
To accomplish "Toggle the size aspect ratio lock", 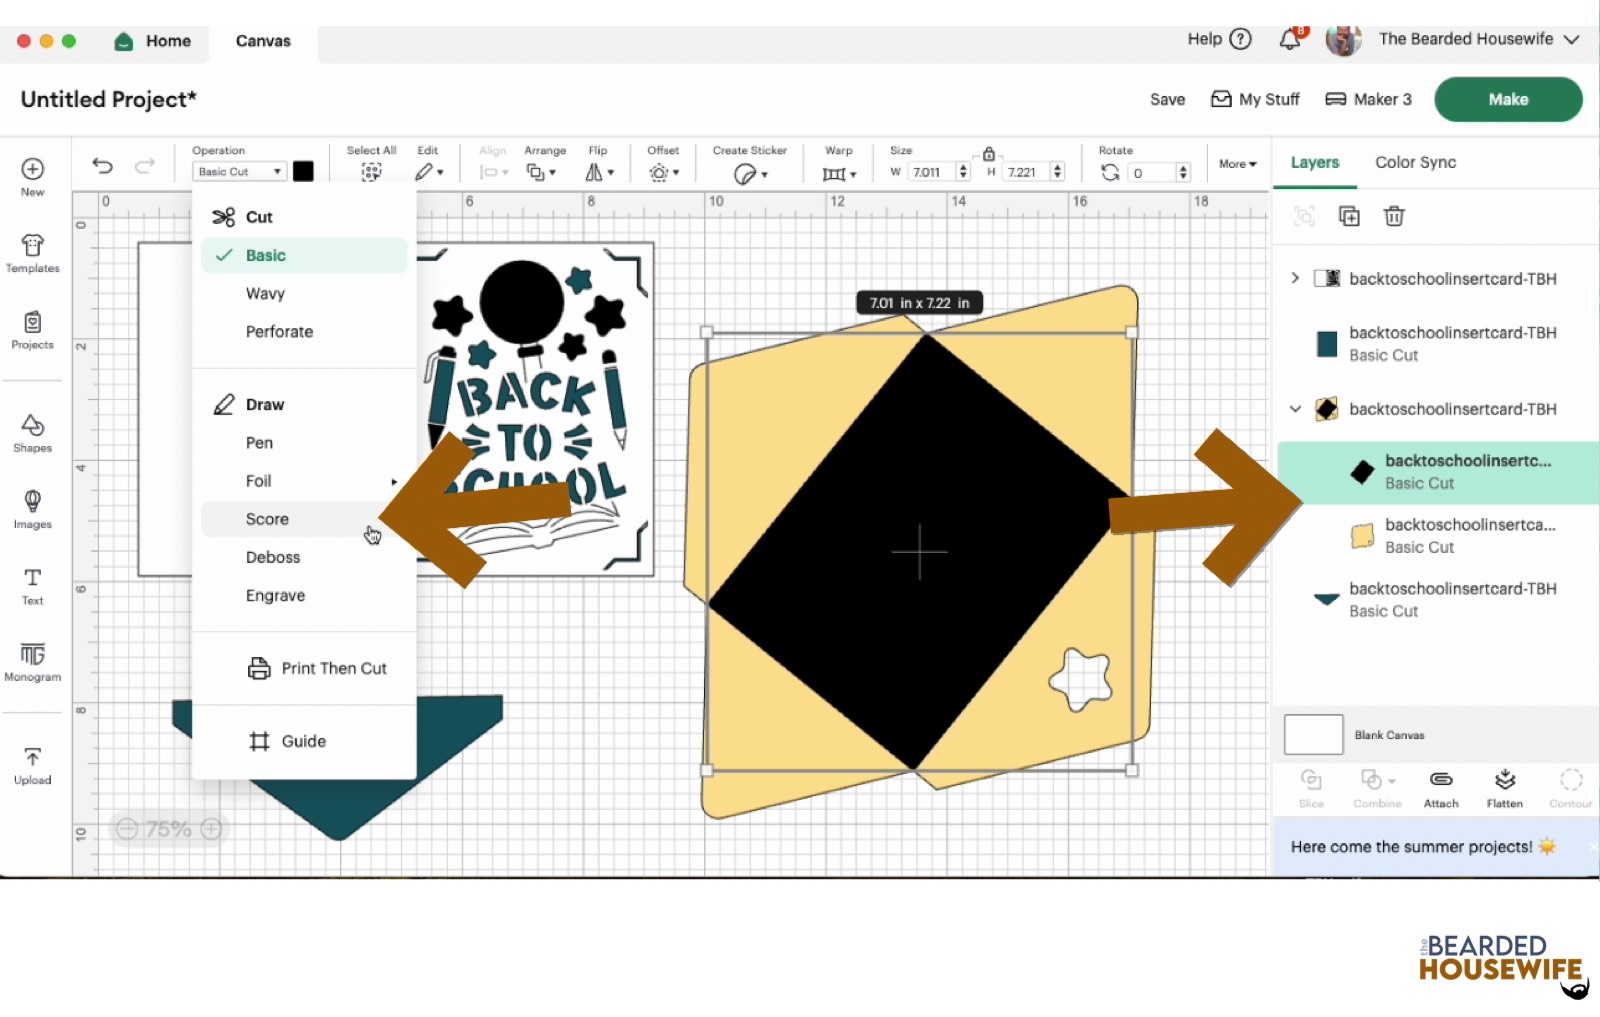I will coord(988,156).
